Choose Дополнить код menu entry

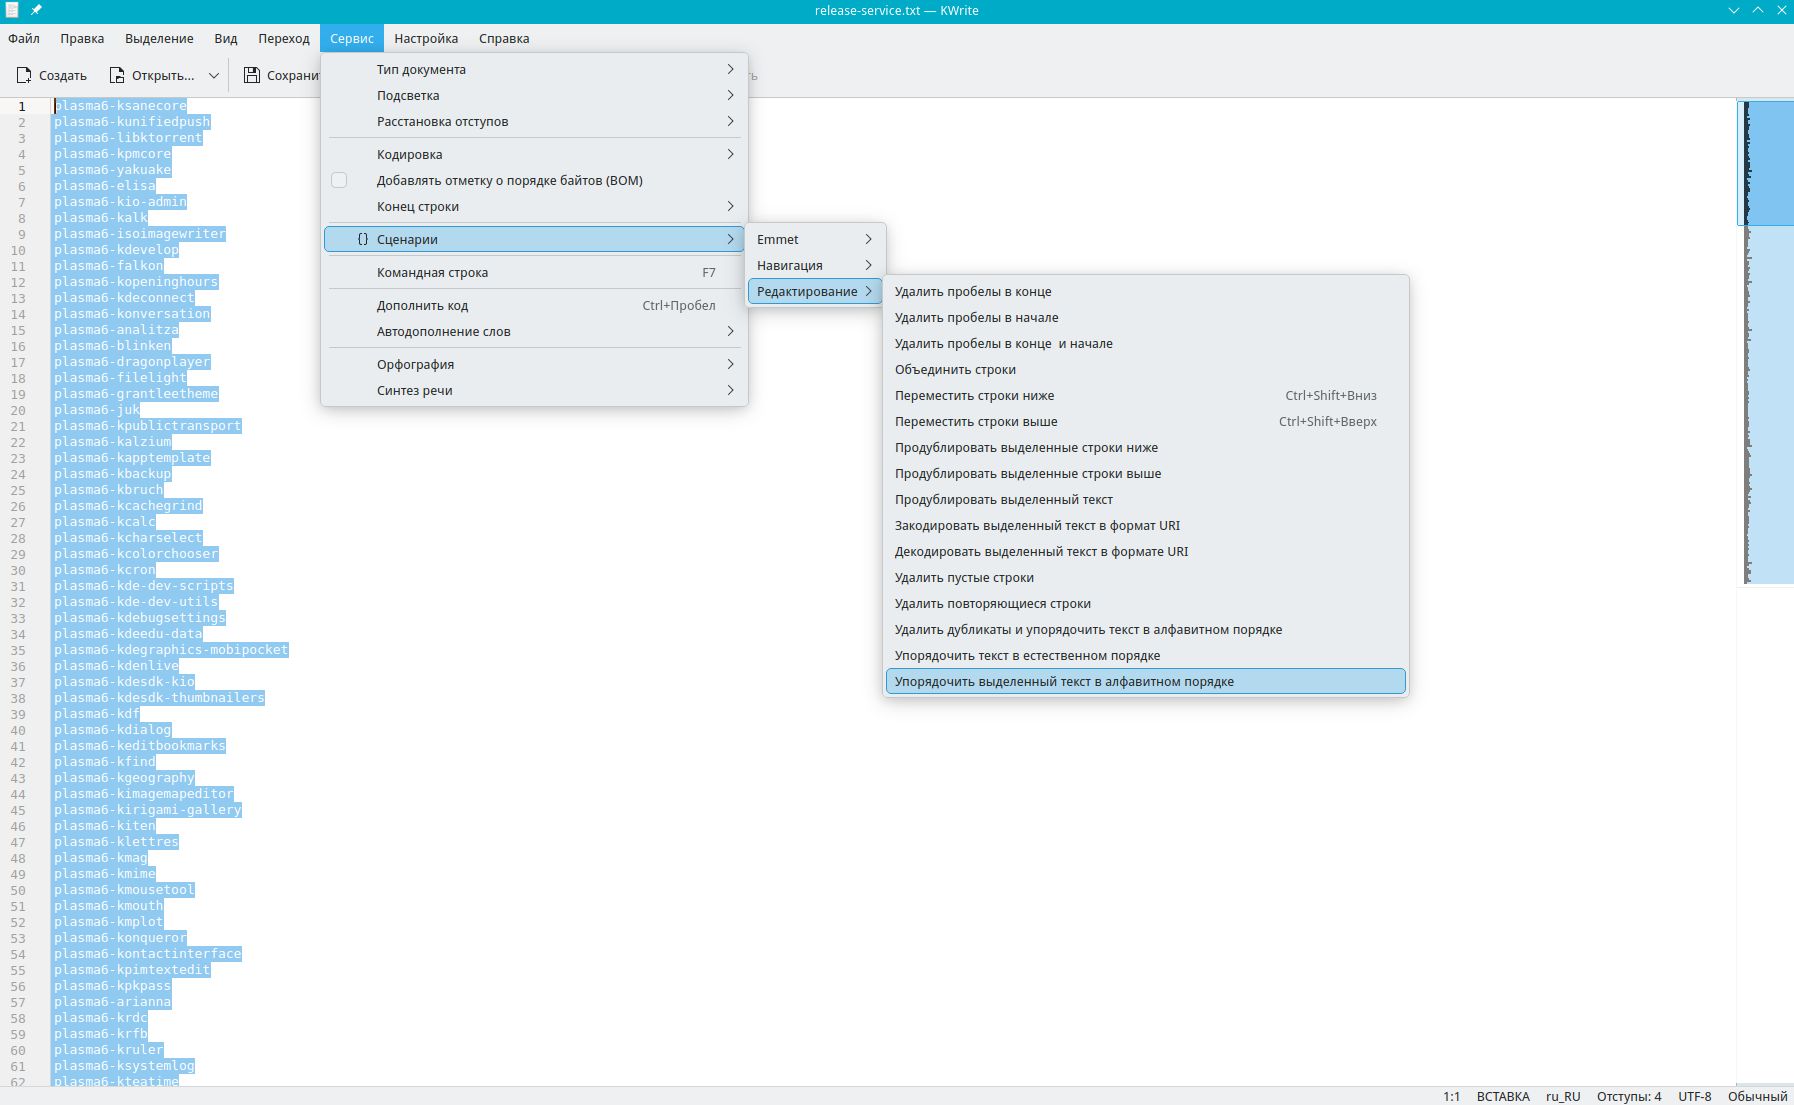534,306
